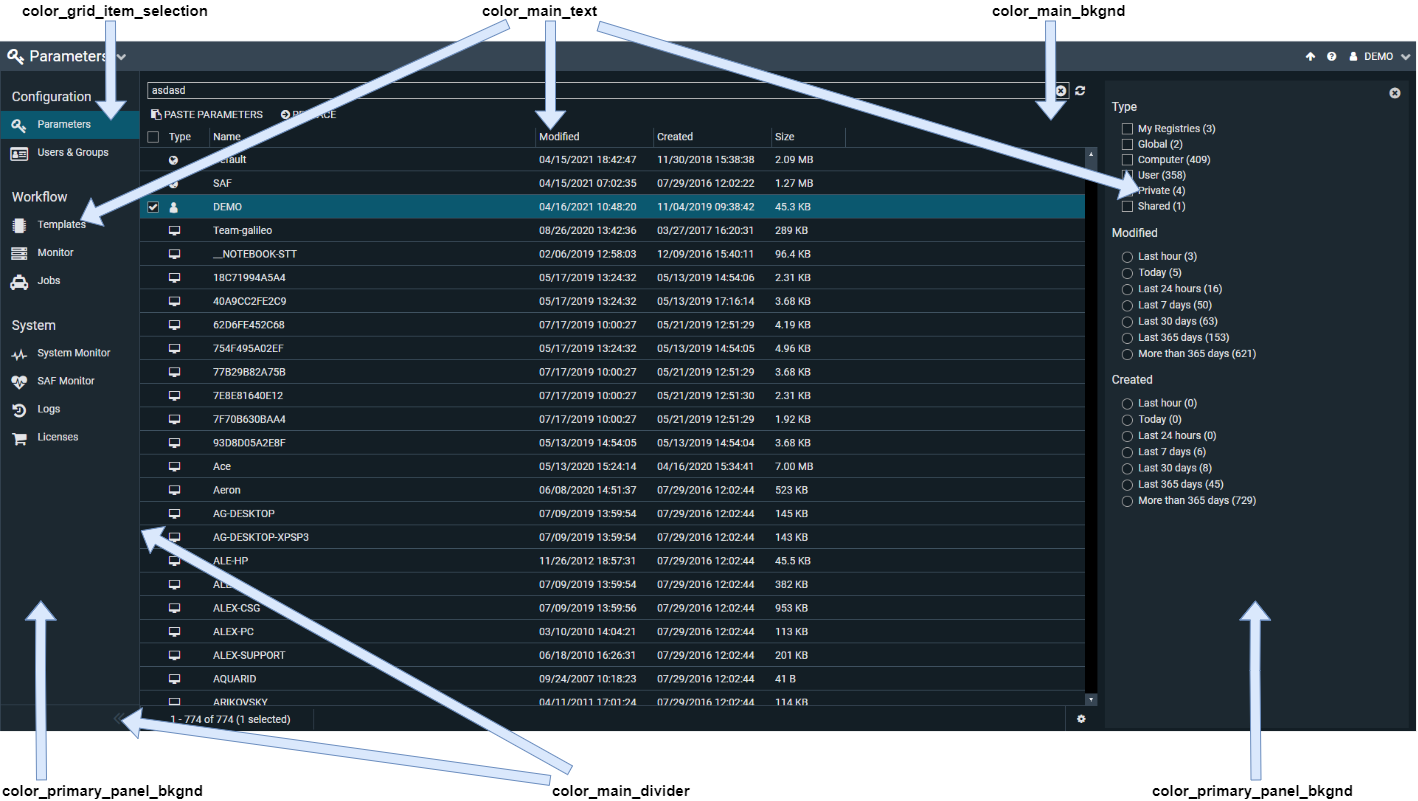Close the filter panel with the X icon
The height and width of the screenshot is (801, 1418).
tap(1395, 93)
